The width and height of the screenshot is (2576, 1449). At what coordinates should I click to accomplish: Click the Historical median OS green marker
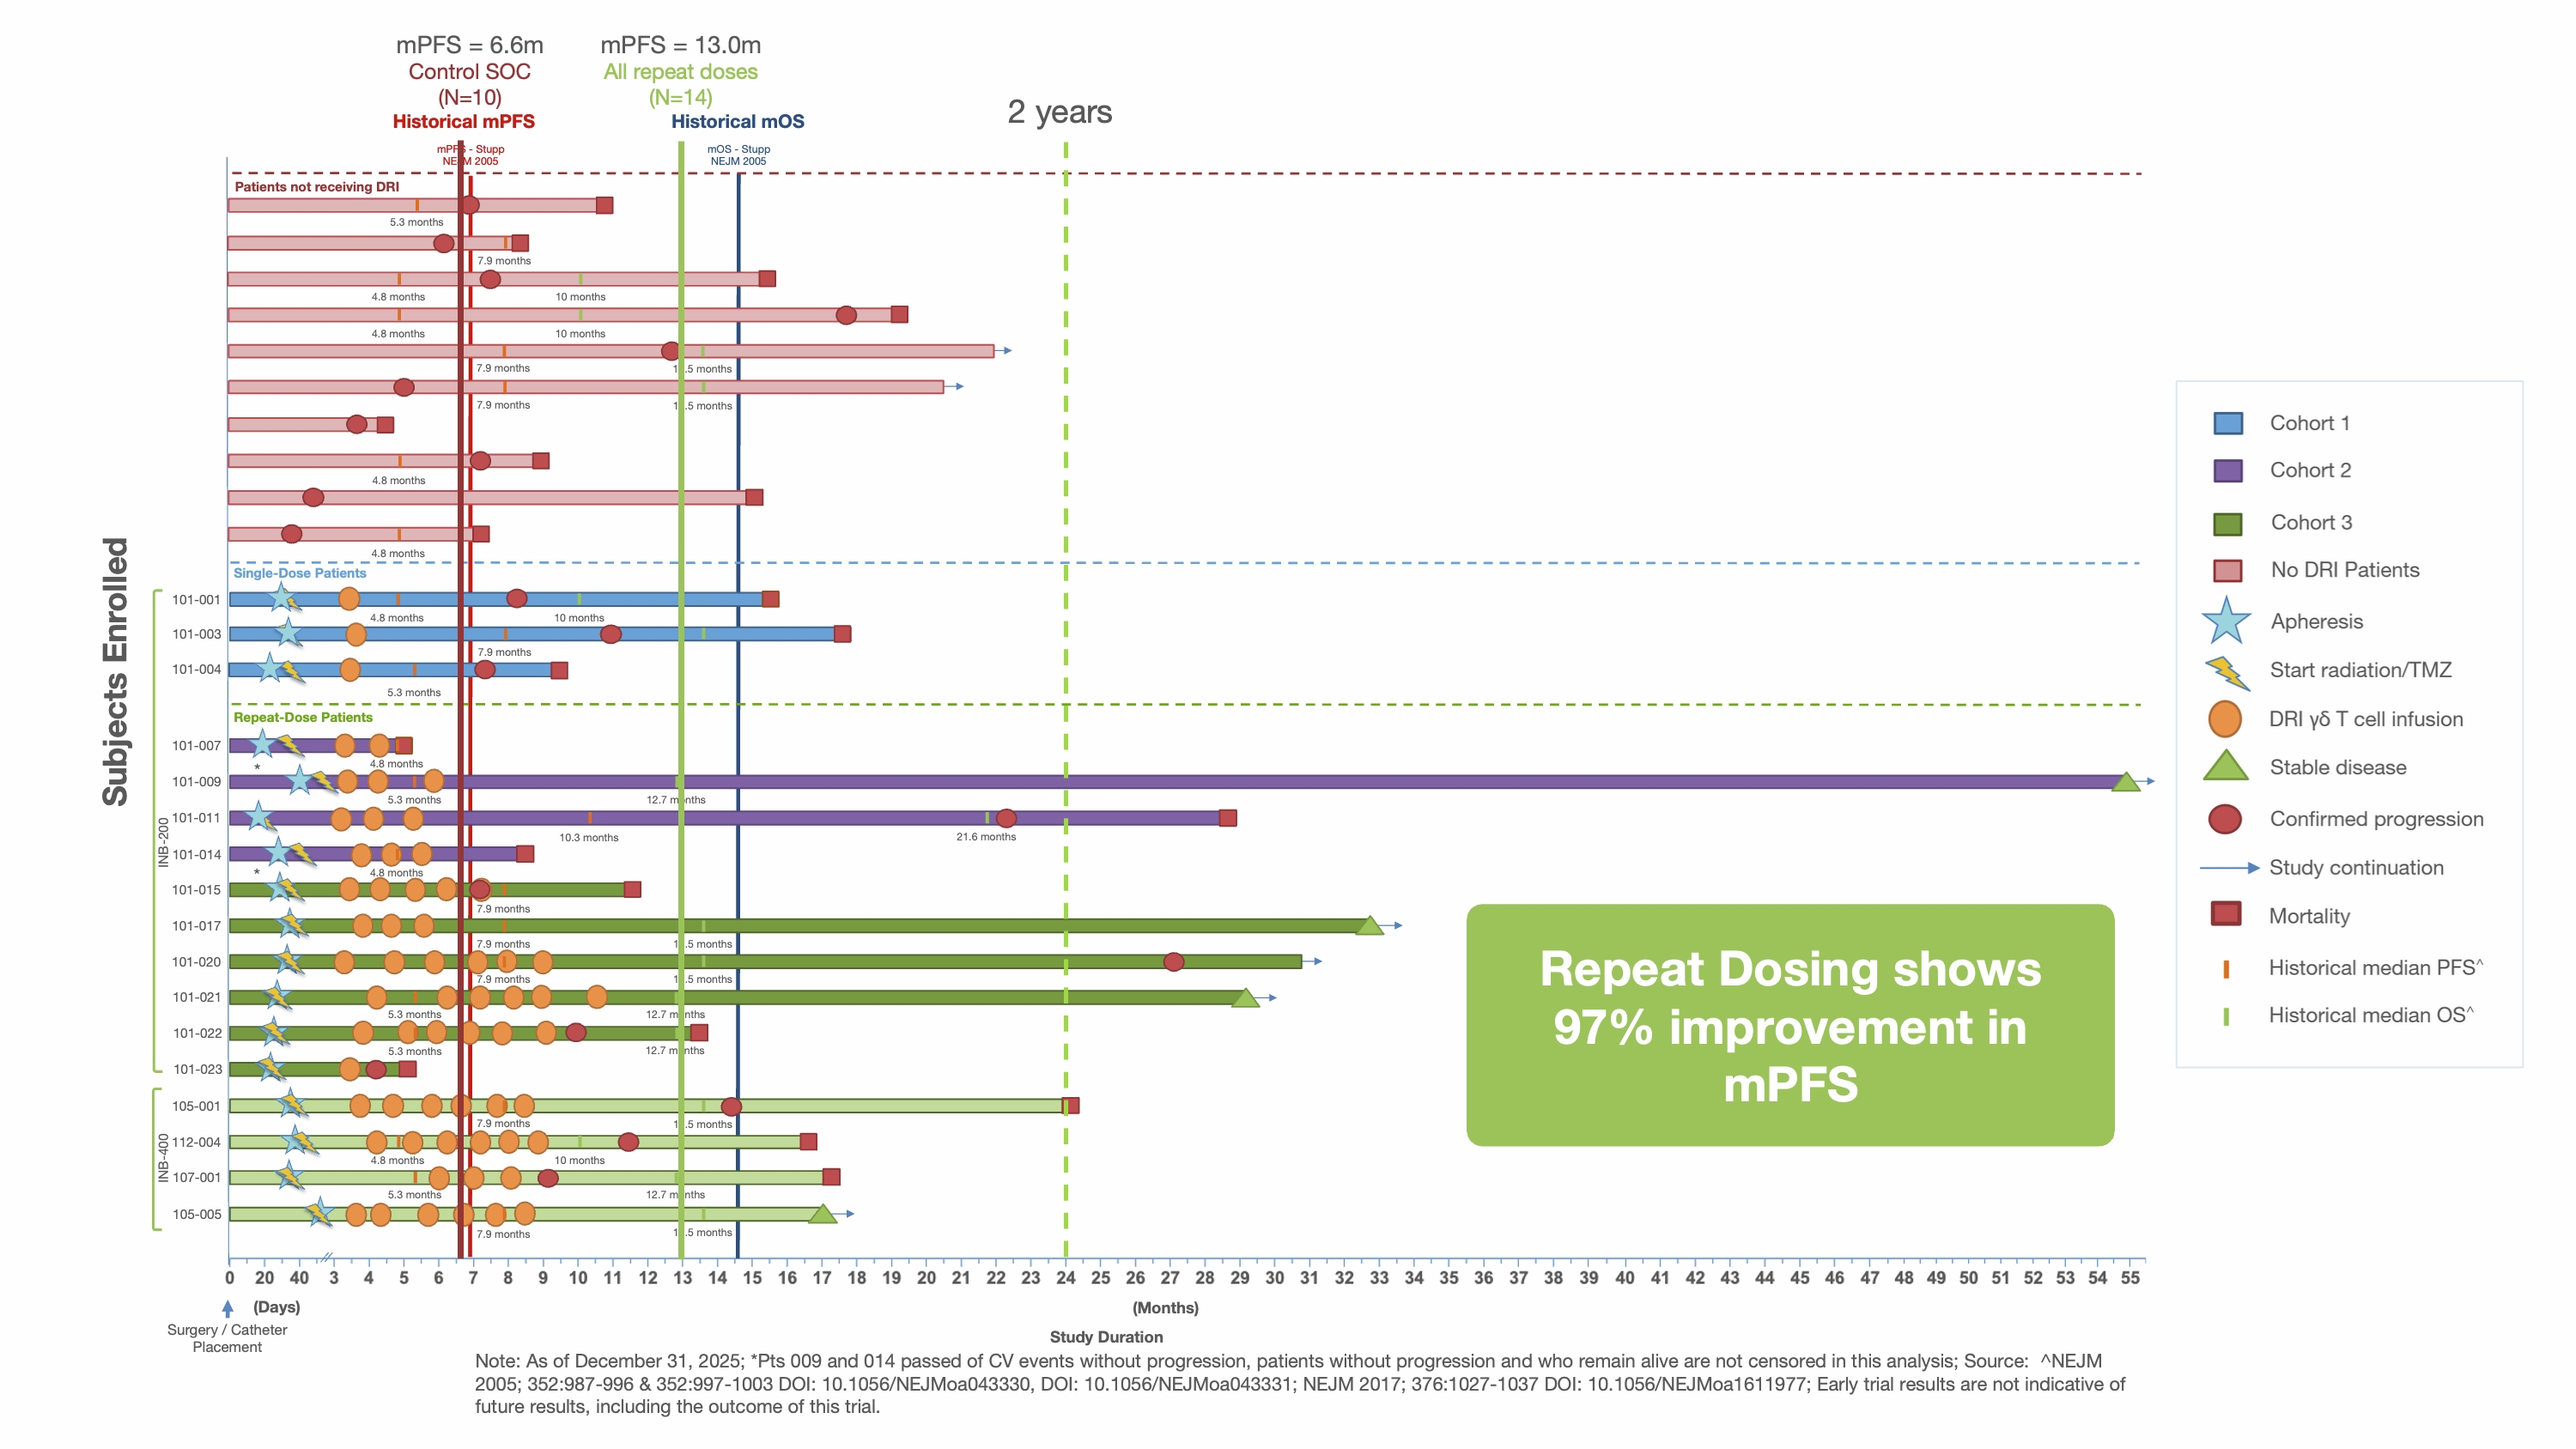(x=2226, y=1016)
